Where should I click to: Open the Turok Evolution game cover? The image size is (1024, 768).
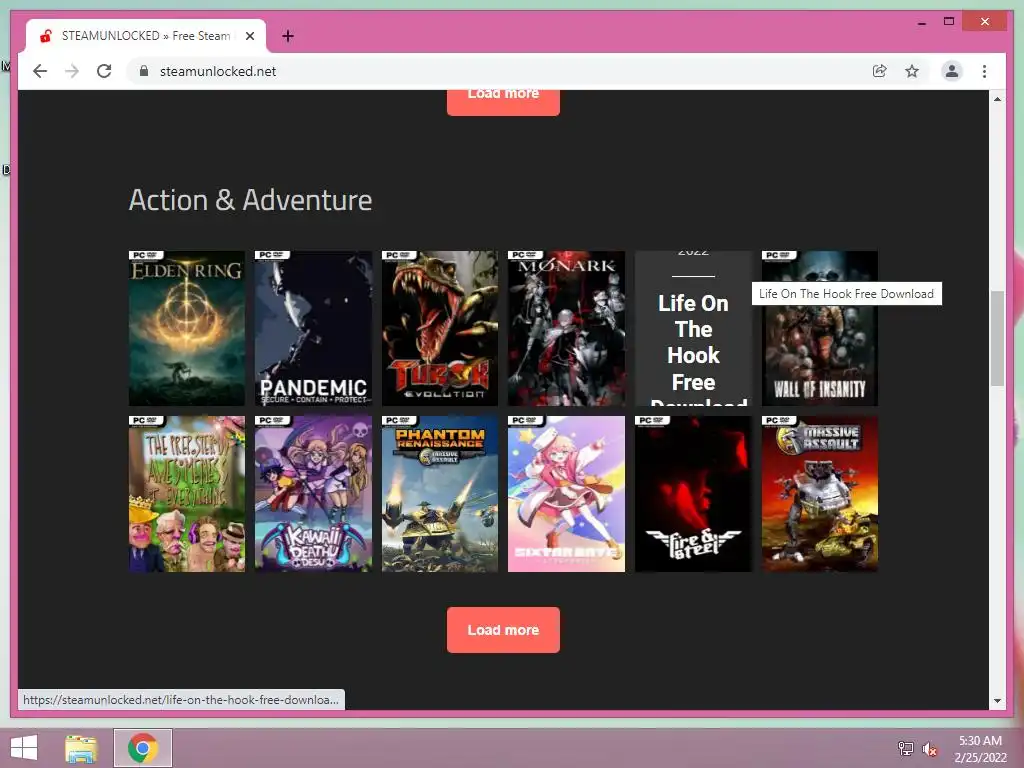pos(440,328)
